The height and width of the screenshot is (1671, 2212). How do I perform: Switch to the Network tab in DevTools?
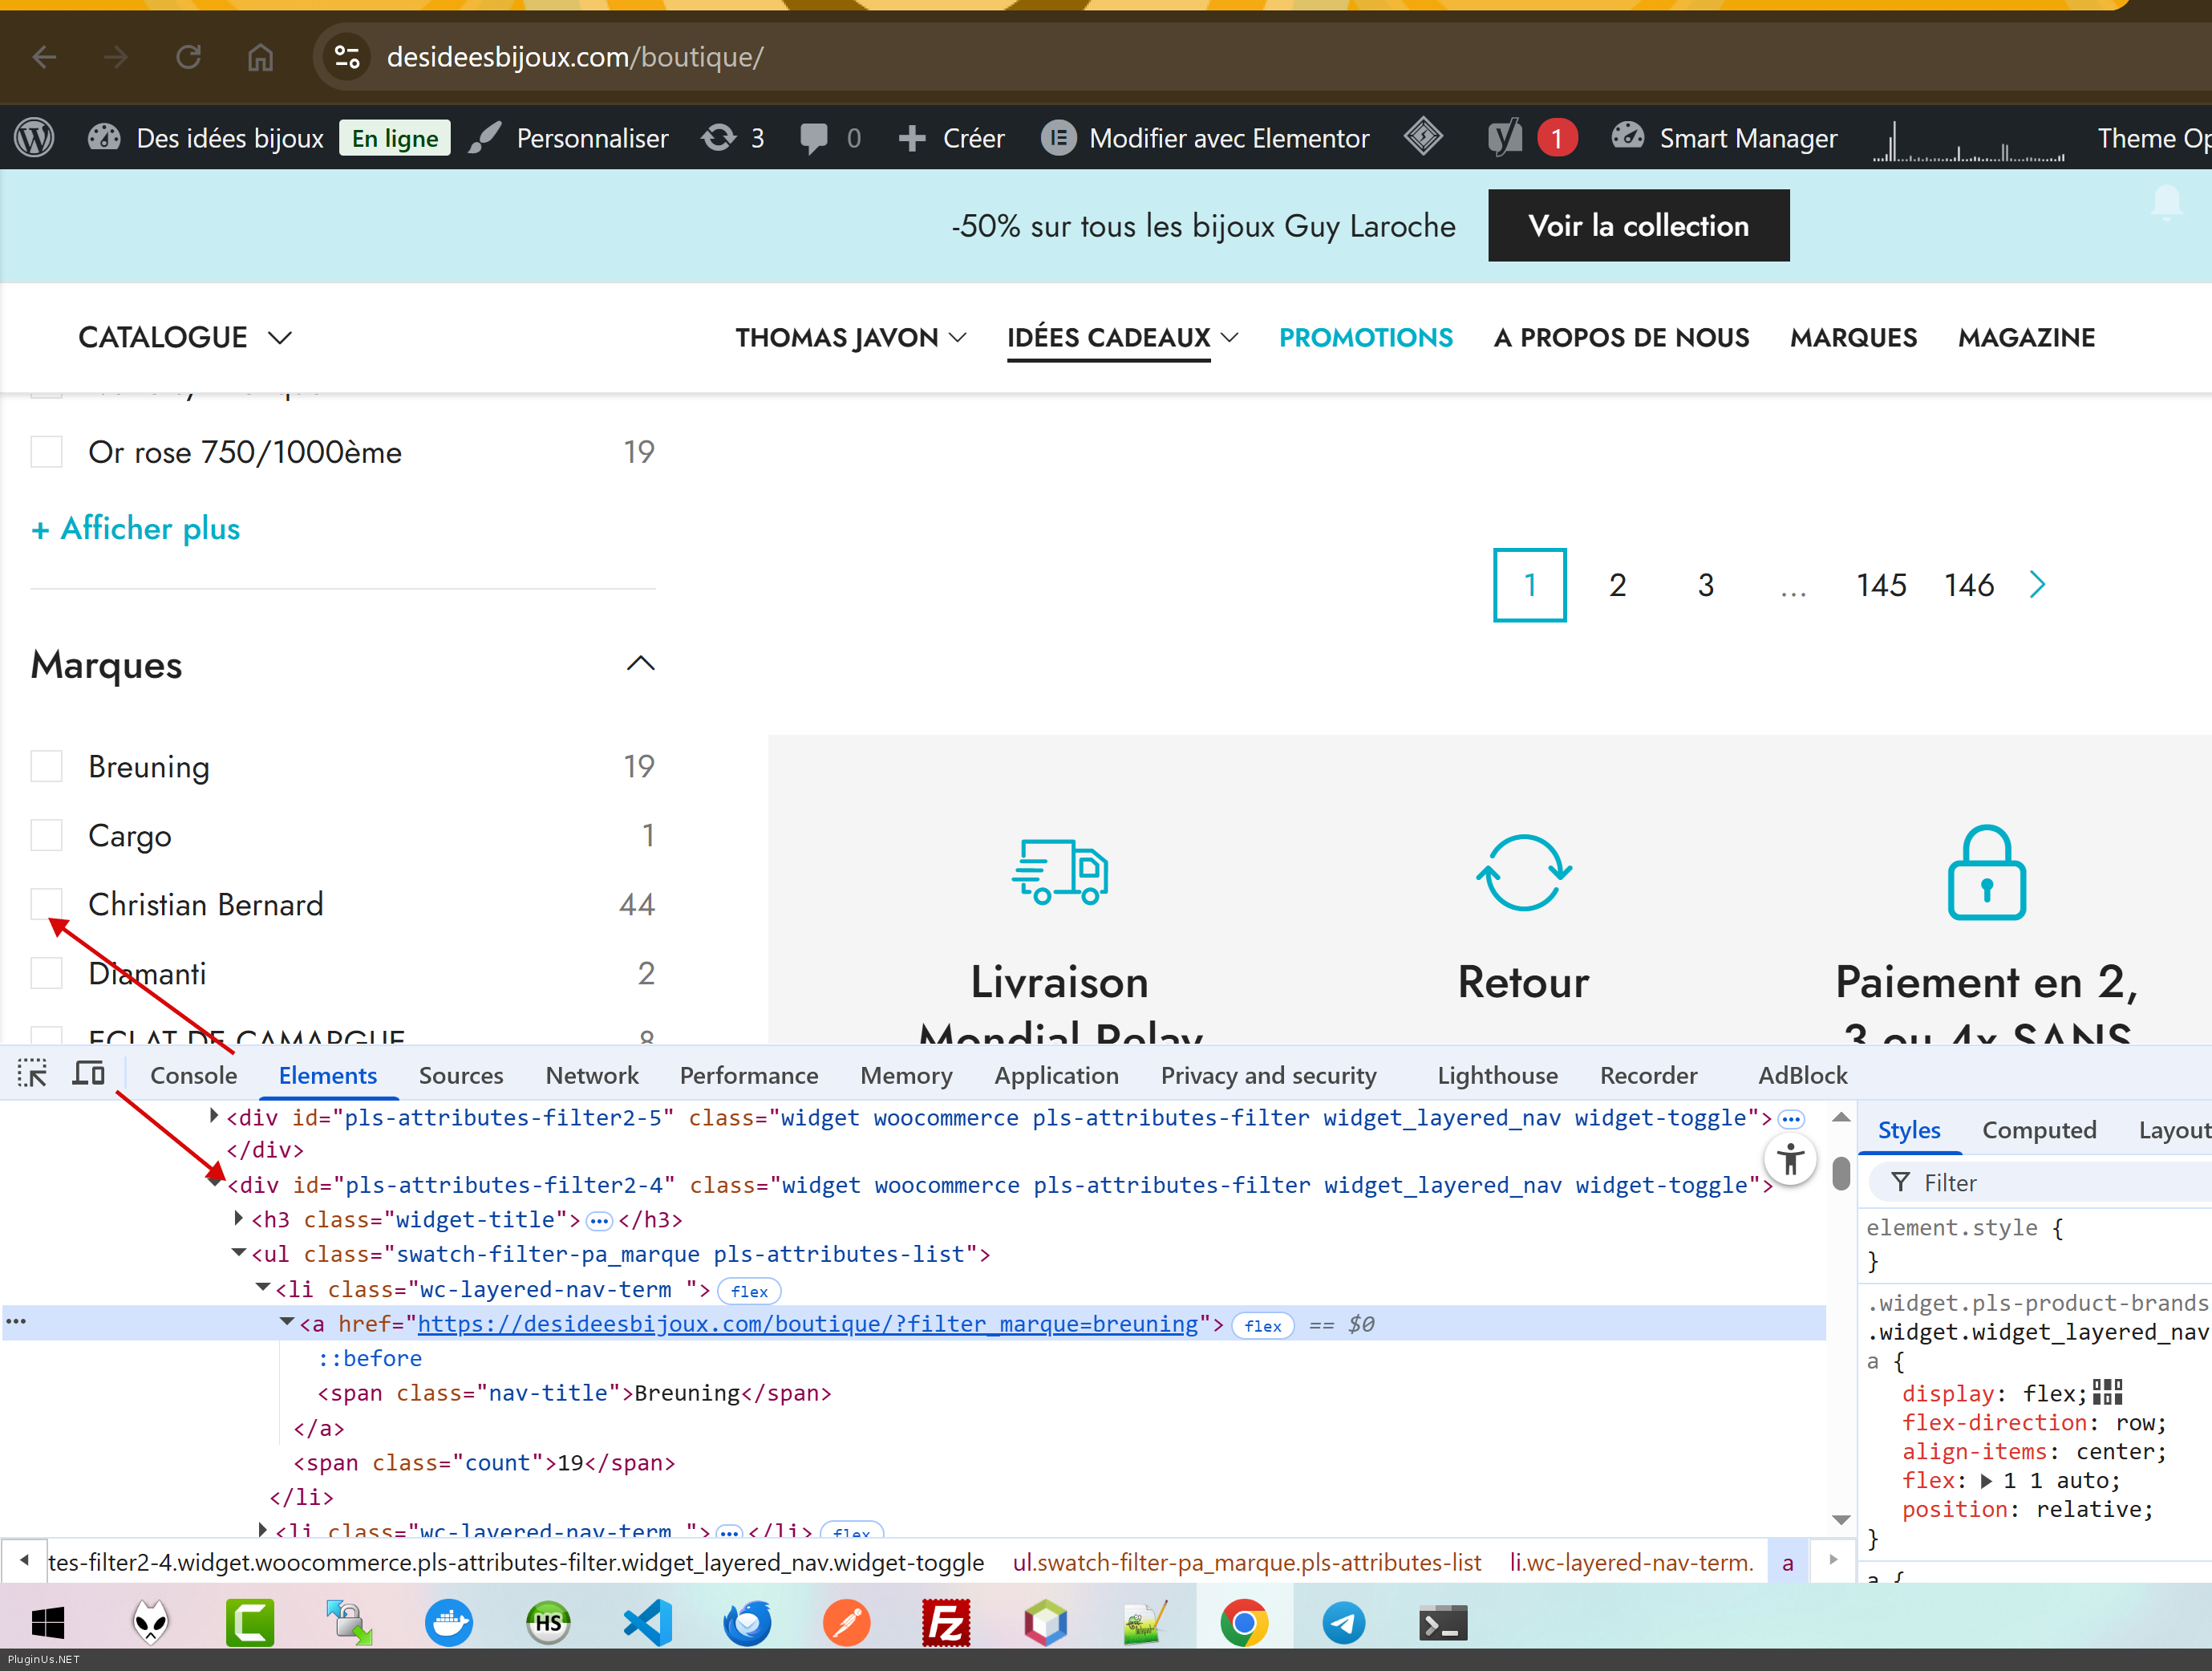(x=591, y=1075)
